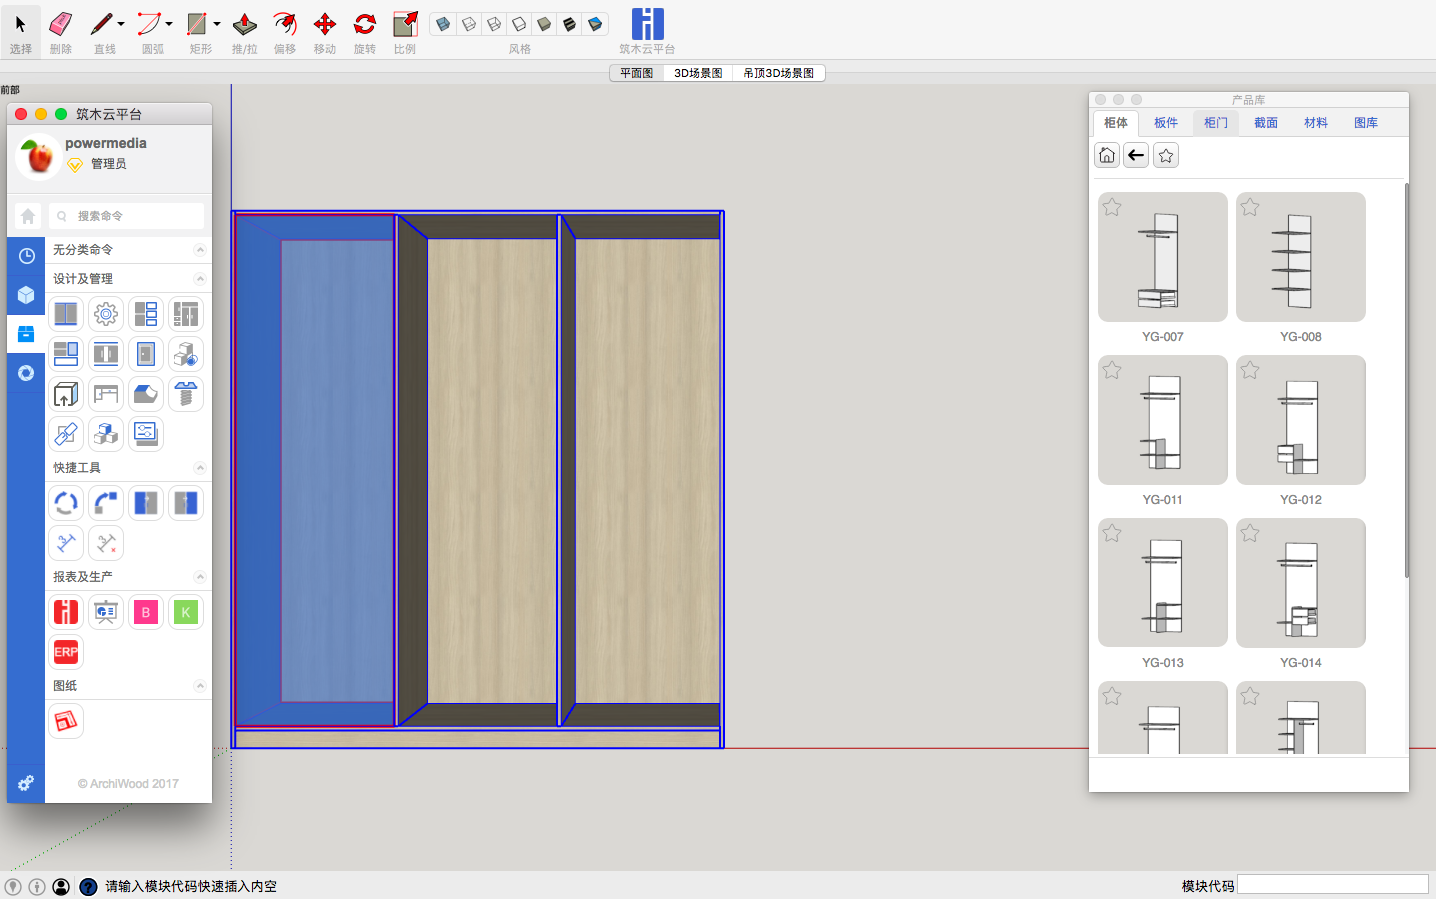Select the YG-008 cabinet thumbnail
This screenshot has height=899, width=1436.
pyautogui.click(x=1300, y=257)
